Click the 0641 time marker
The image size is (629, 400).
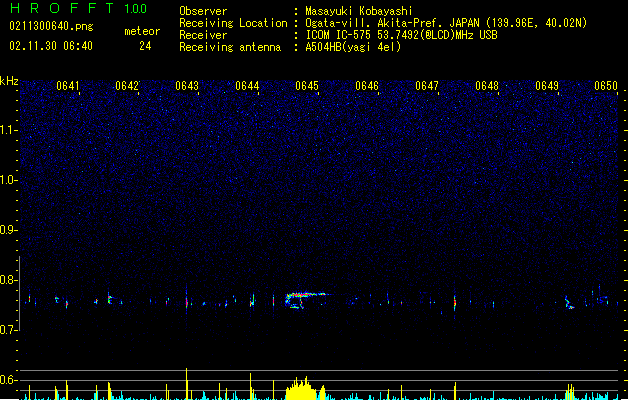[67, 86]
